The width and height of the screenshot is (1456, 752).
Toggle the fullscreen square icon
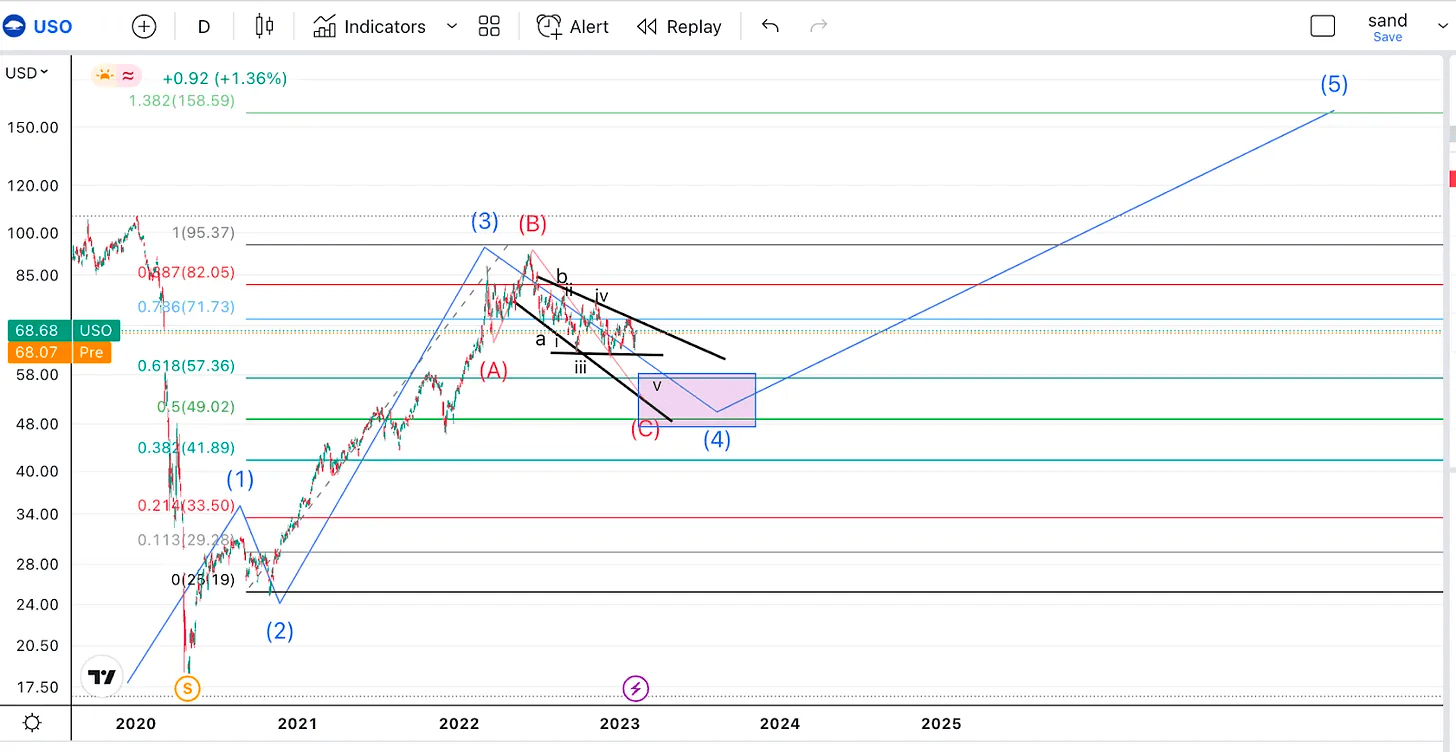point(1323,26)
